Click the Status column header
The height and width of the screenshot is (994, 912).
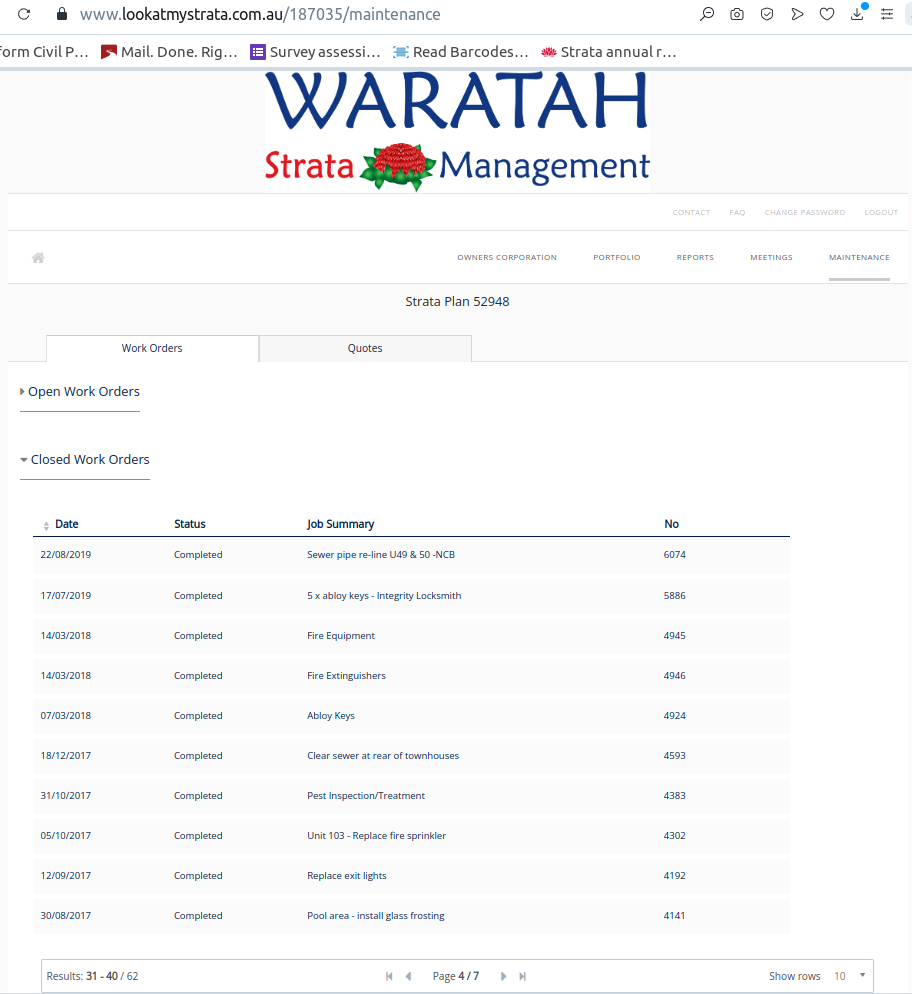pos(190,524)
